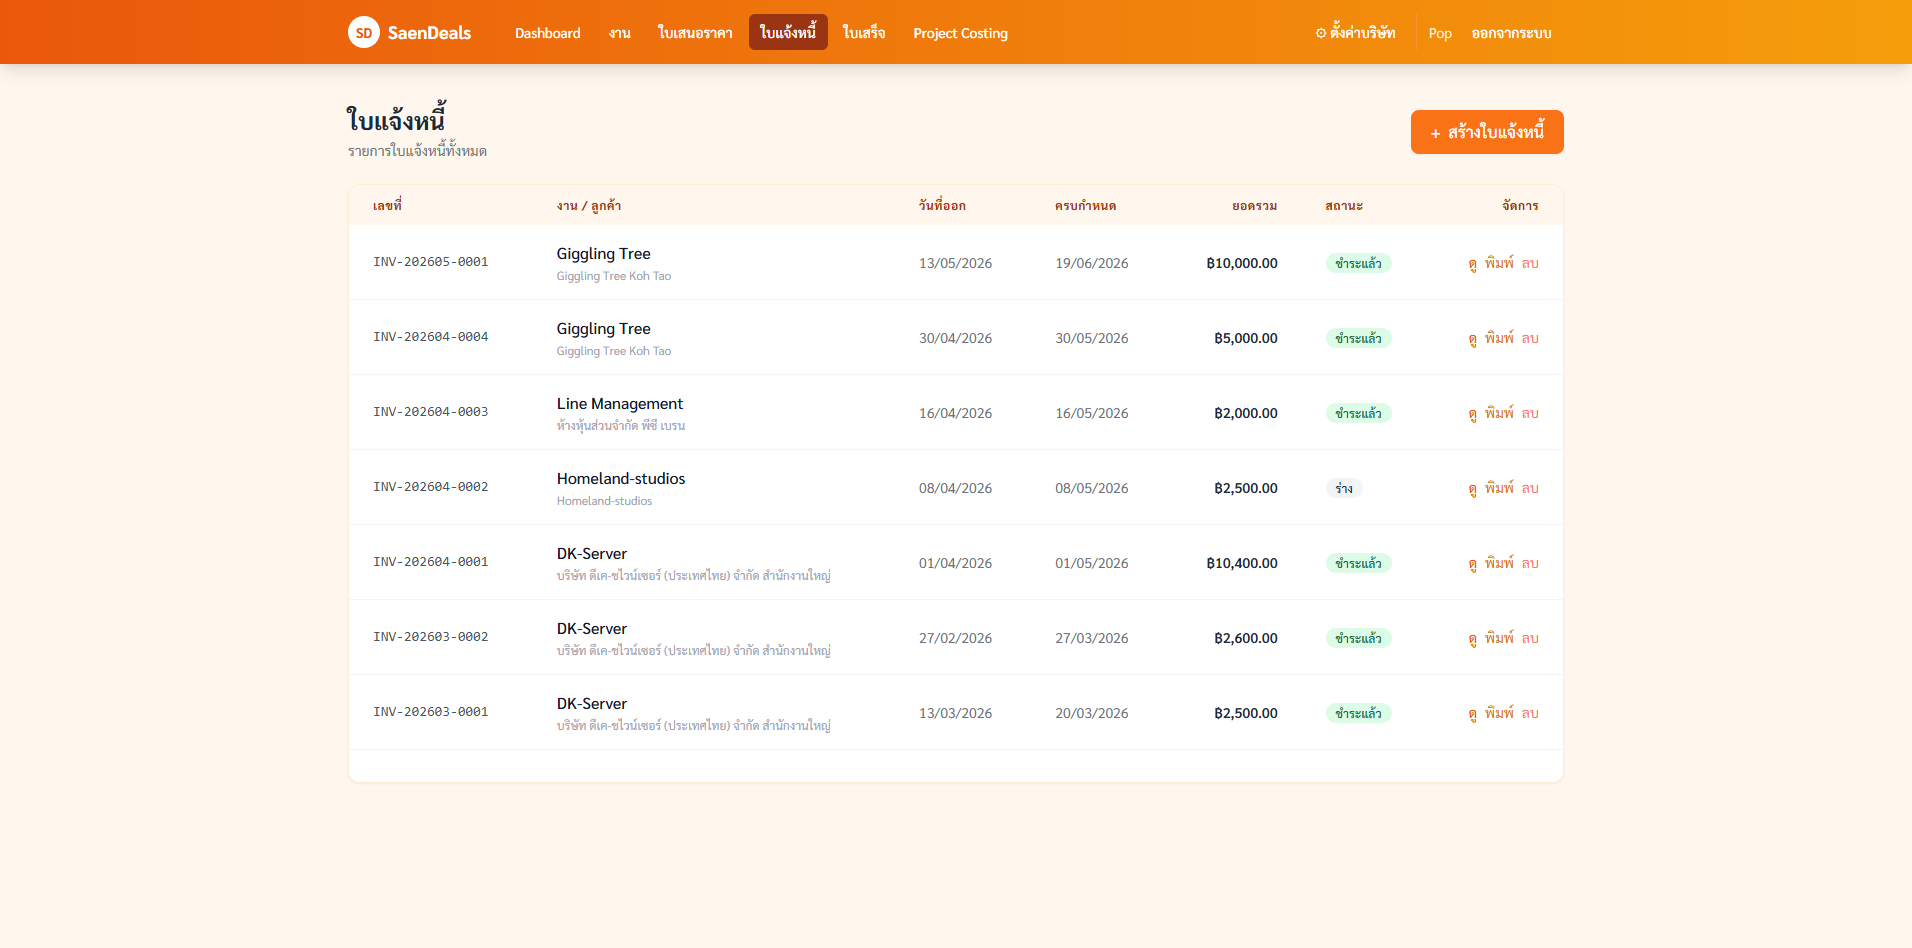Click the ร่าง draft status badge

click(1344, 488)
